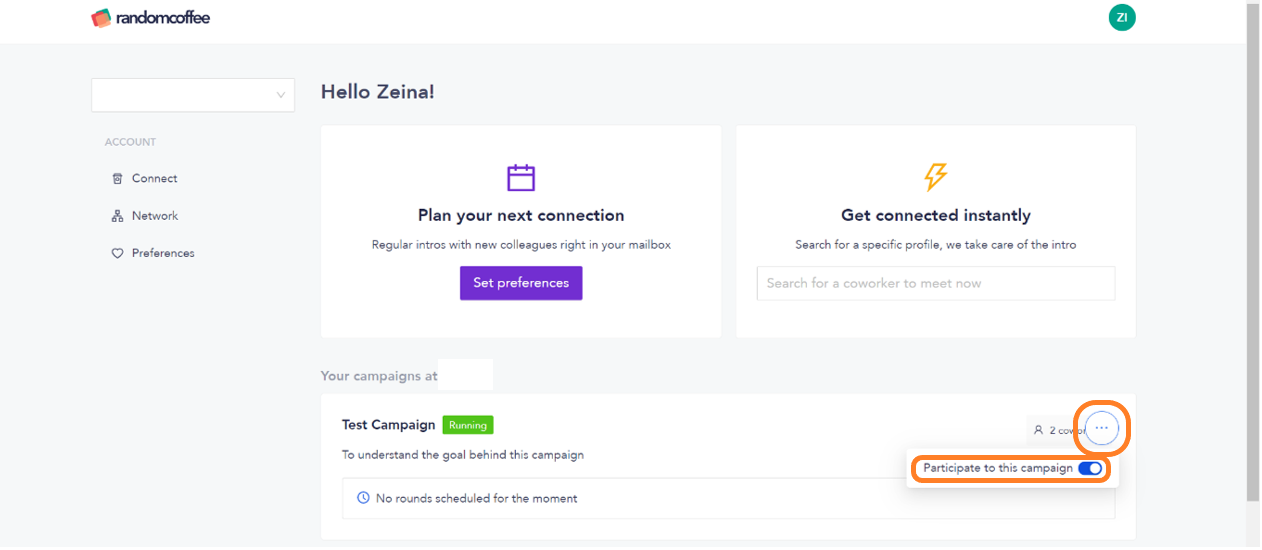1262x550 pixels.
Task: Click the Network hierarchy icon
Action: click(117, 216)
